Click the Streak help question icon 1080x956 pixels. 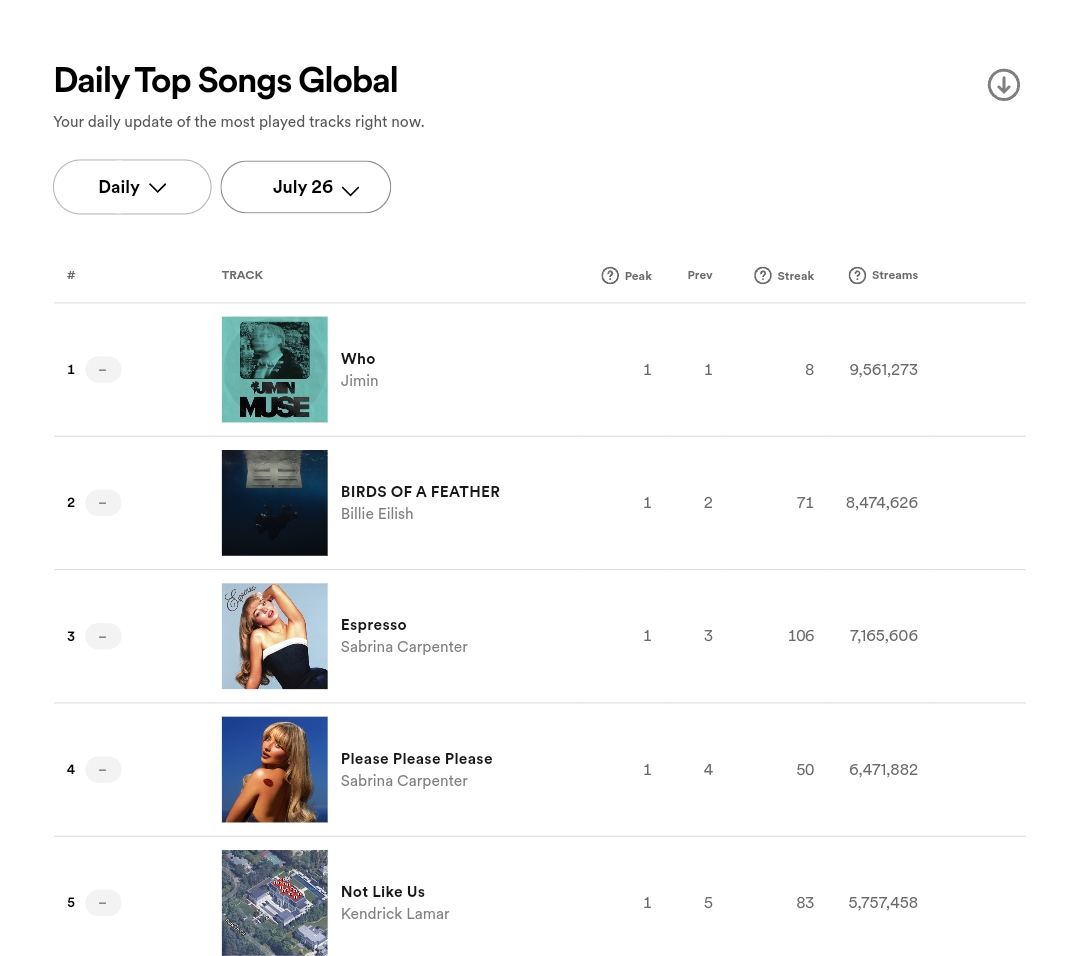coord(762,276)
